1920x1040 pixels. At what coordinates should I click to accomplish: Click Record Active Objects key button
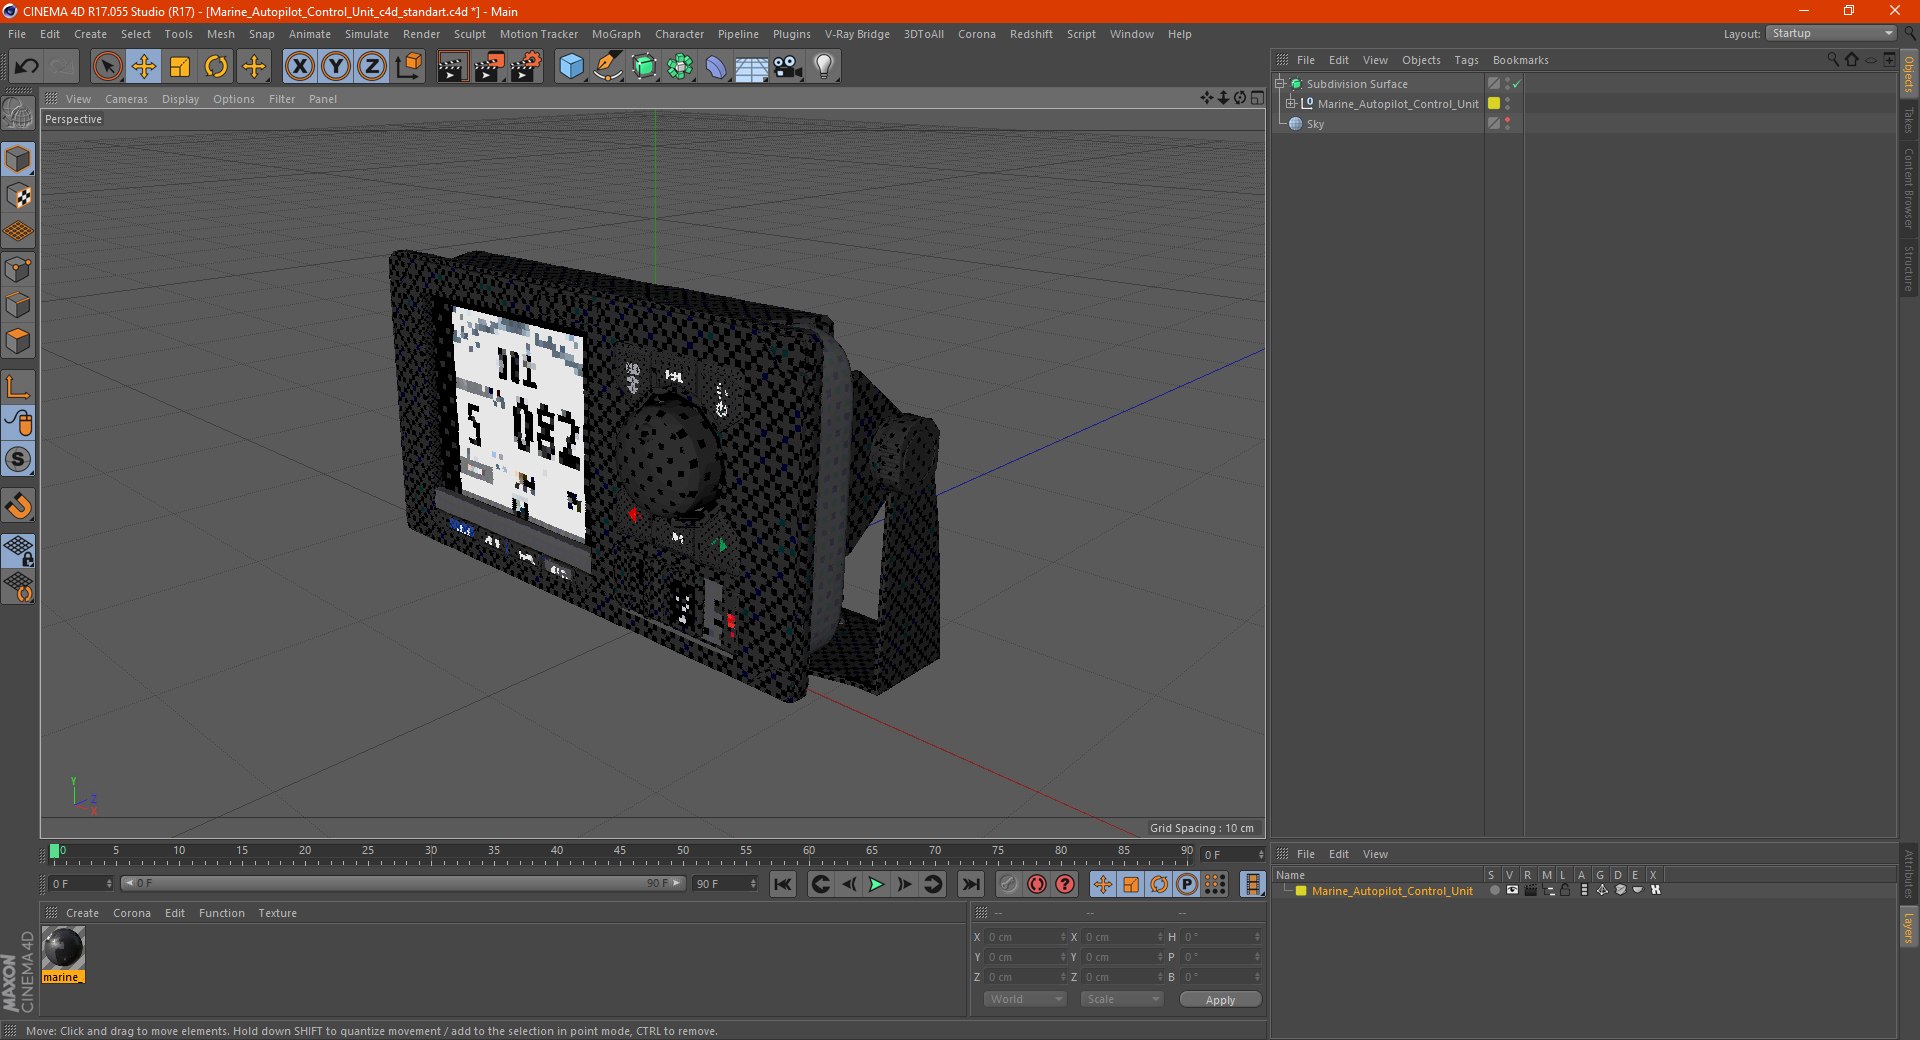pos(1009,884)
